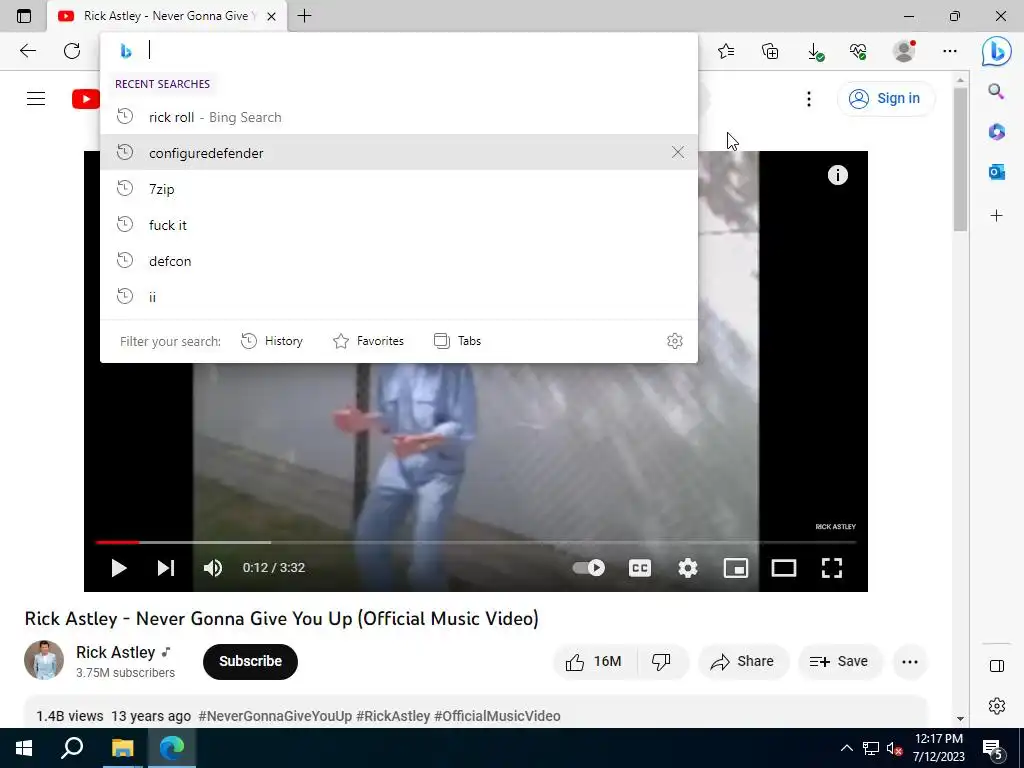This screenshot has height=768, width=1024.
Task: Like the video (16M)
Action: tap(595, 662)
